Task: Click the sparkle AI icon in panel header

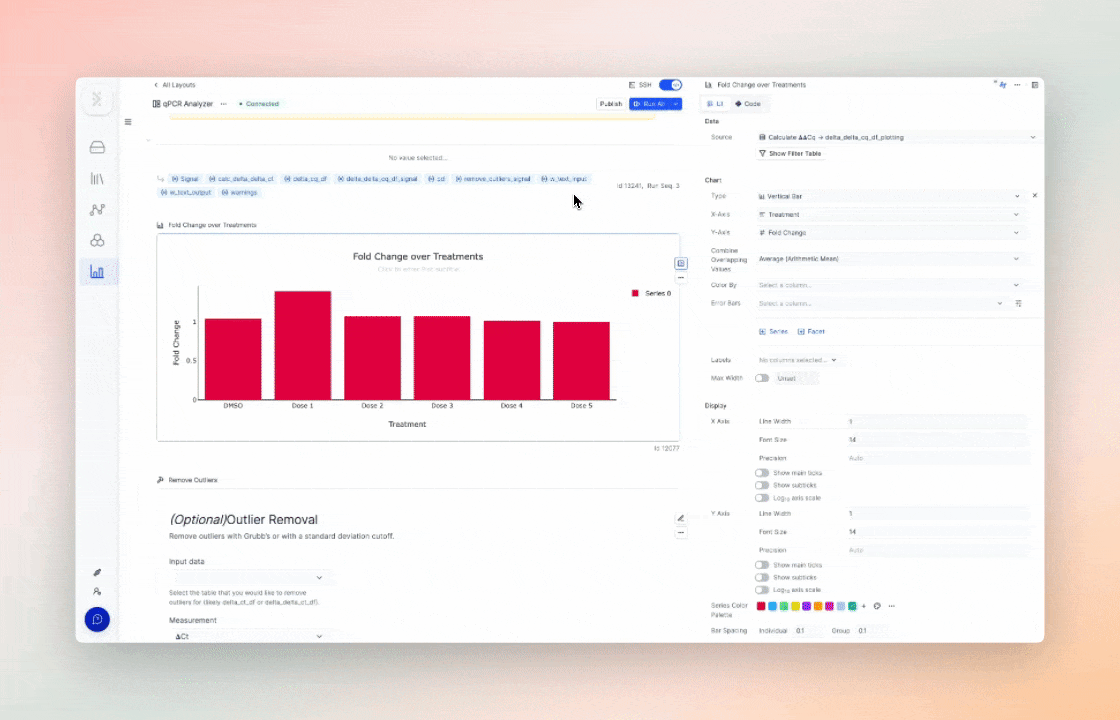Action: pyautogui.click(x=1001, y=85)
